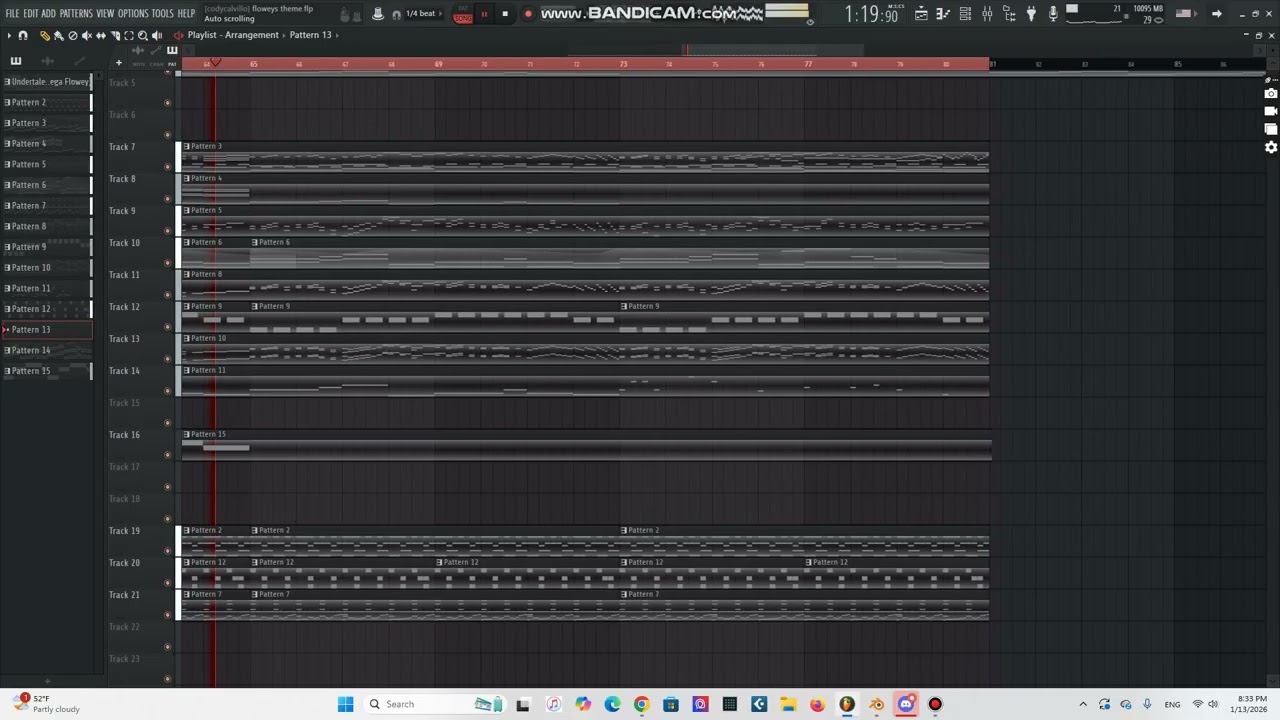Expand the Pattern 13 selector arrow
Image resolution: width=1280 pixels, height=720 pixels.
click(336, 35)
